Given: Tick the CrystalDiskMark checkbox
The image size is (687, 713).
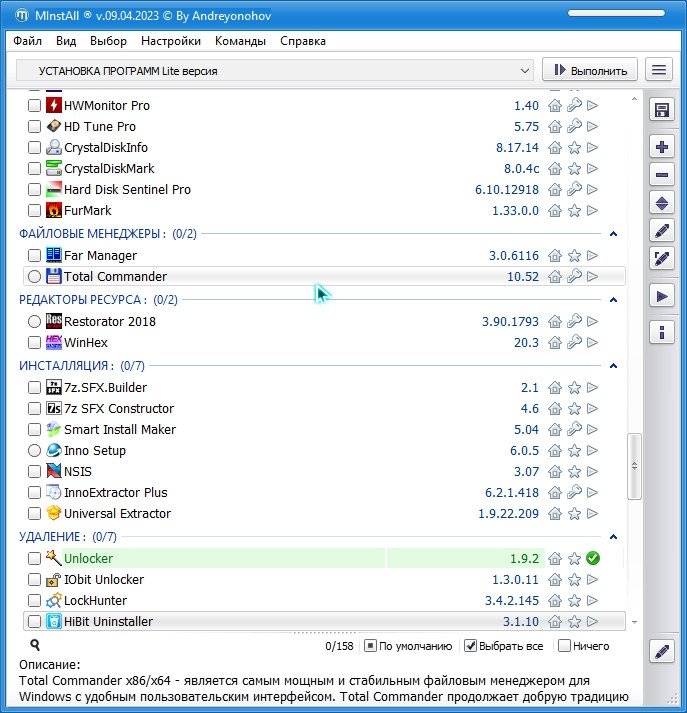Looking at the screenshot, I should (34, 169).
